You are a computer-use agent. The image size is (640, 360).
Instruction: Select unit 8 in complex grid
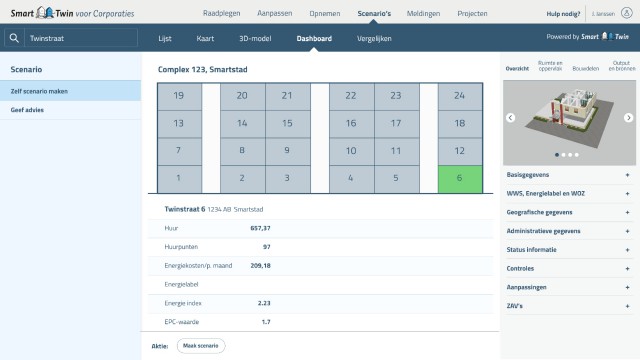[242, 151]
